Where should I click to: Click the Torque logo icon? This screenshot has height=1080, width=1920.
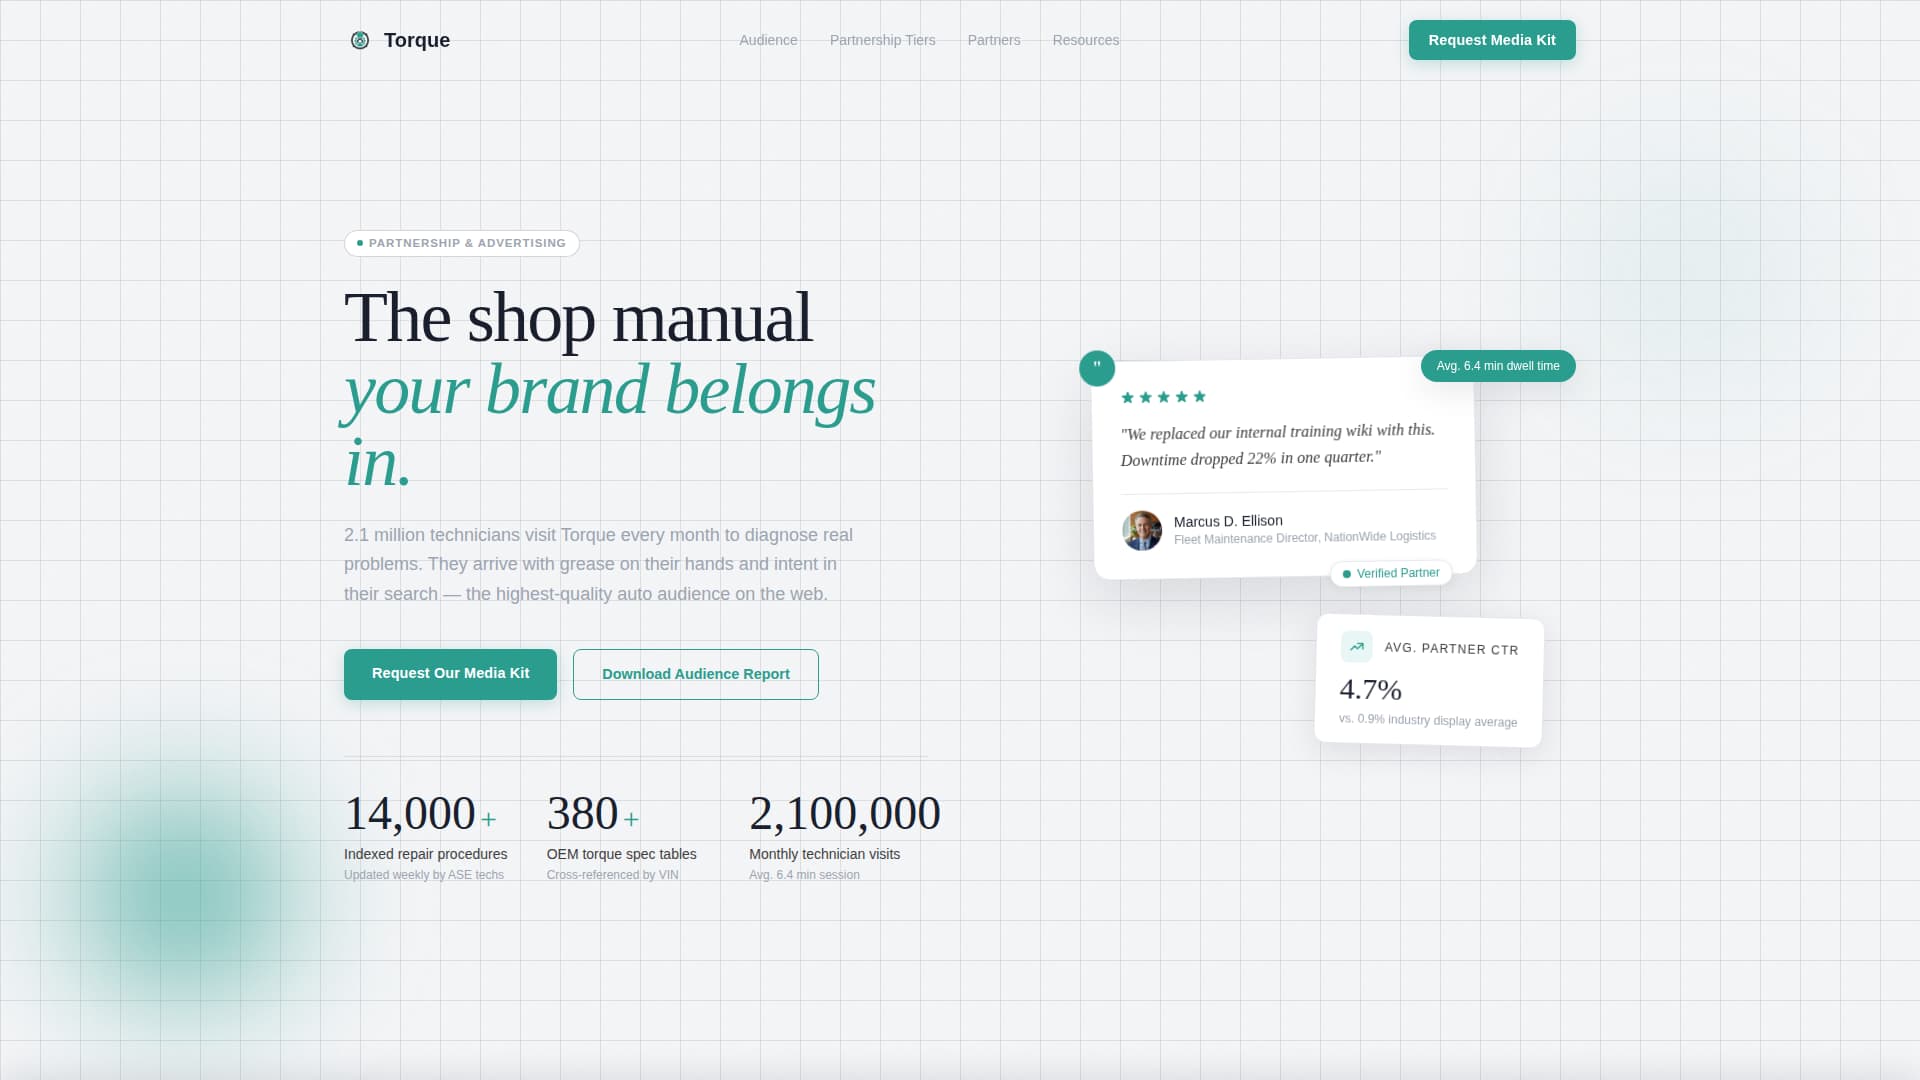(360, 40)
